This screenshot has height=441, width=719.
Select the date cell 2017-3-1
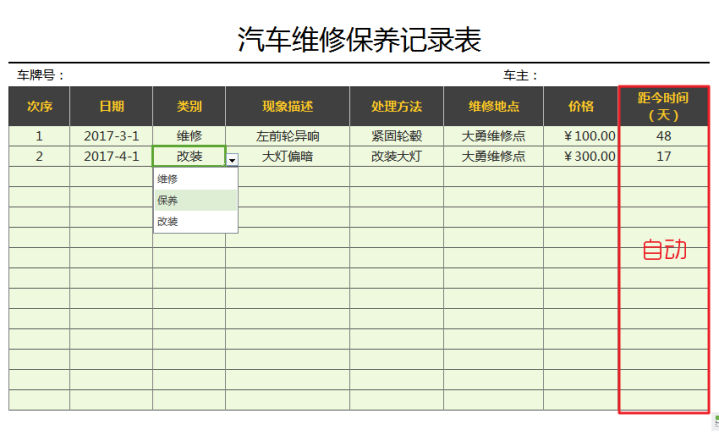pyautogui.click(x=111, y=136)
